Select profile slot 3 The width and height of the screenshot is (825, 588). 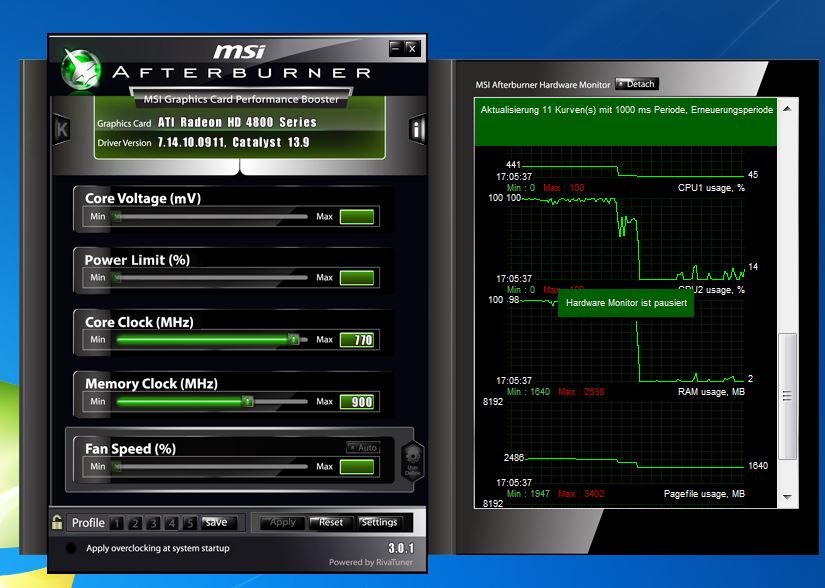(x=153, y=523)
